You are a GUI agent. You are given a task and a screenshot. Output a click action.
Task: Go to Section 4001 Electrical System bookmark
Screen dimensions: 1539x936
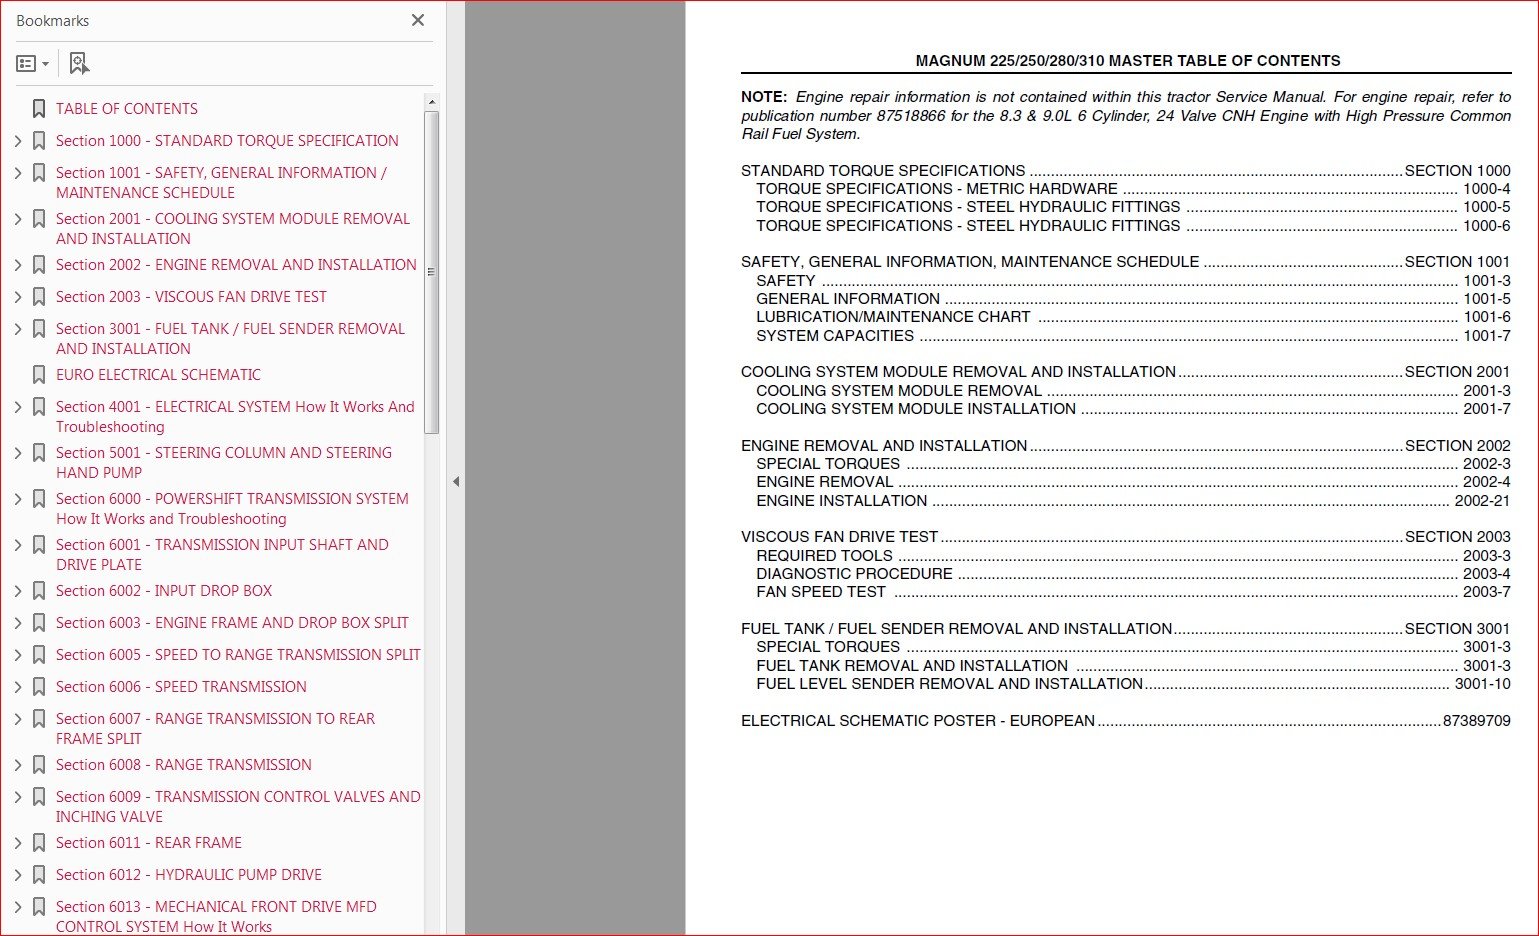(235, 417)
